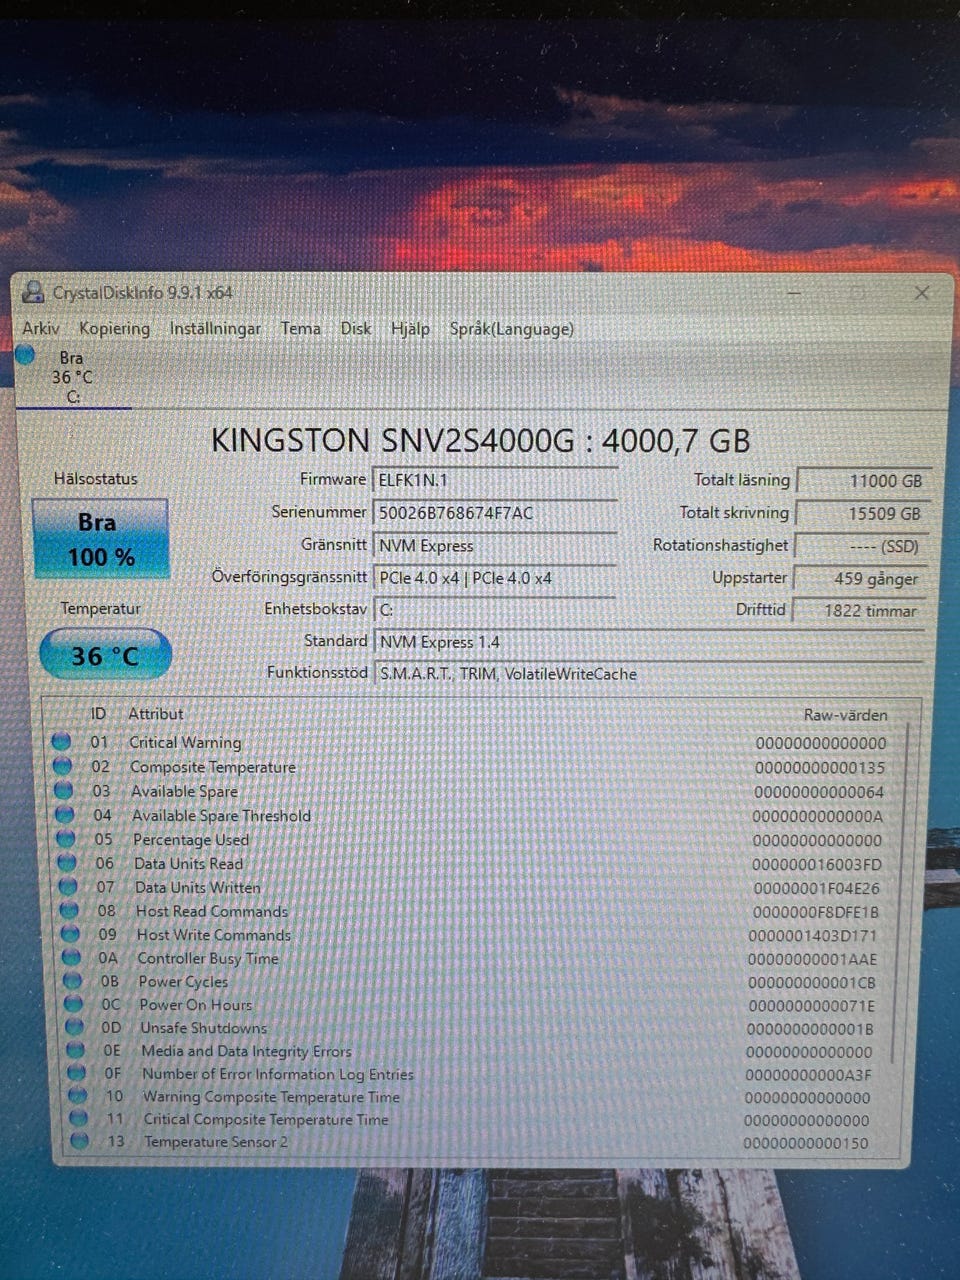Viewport: 960px width, 1280px height.
Task: Click the Gränssnitt field NVM Express
Action: 495,546
